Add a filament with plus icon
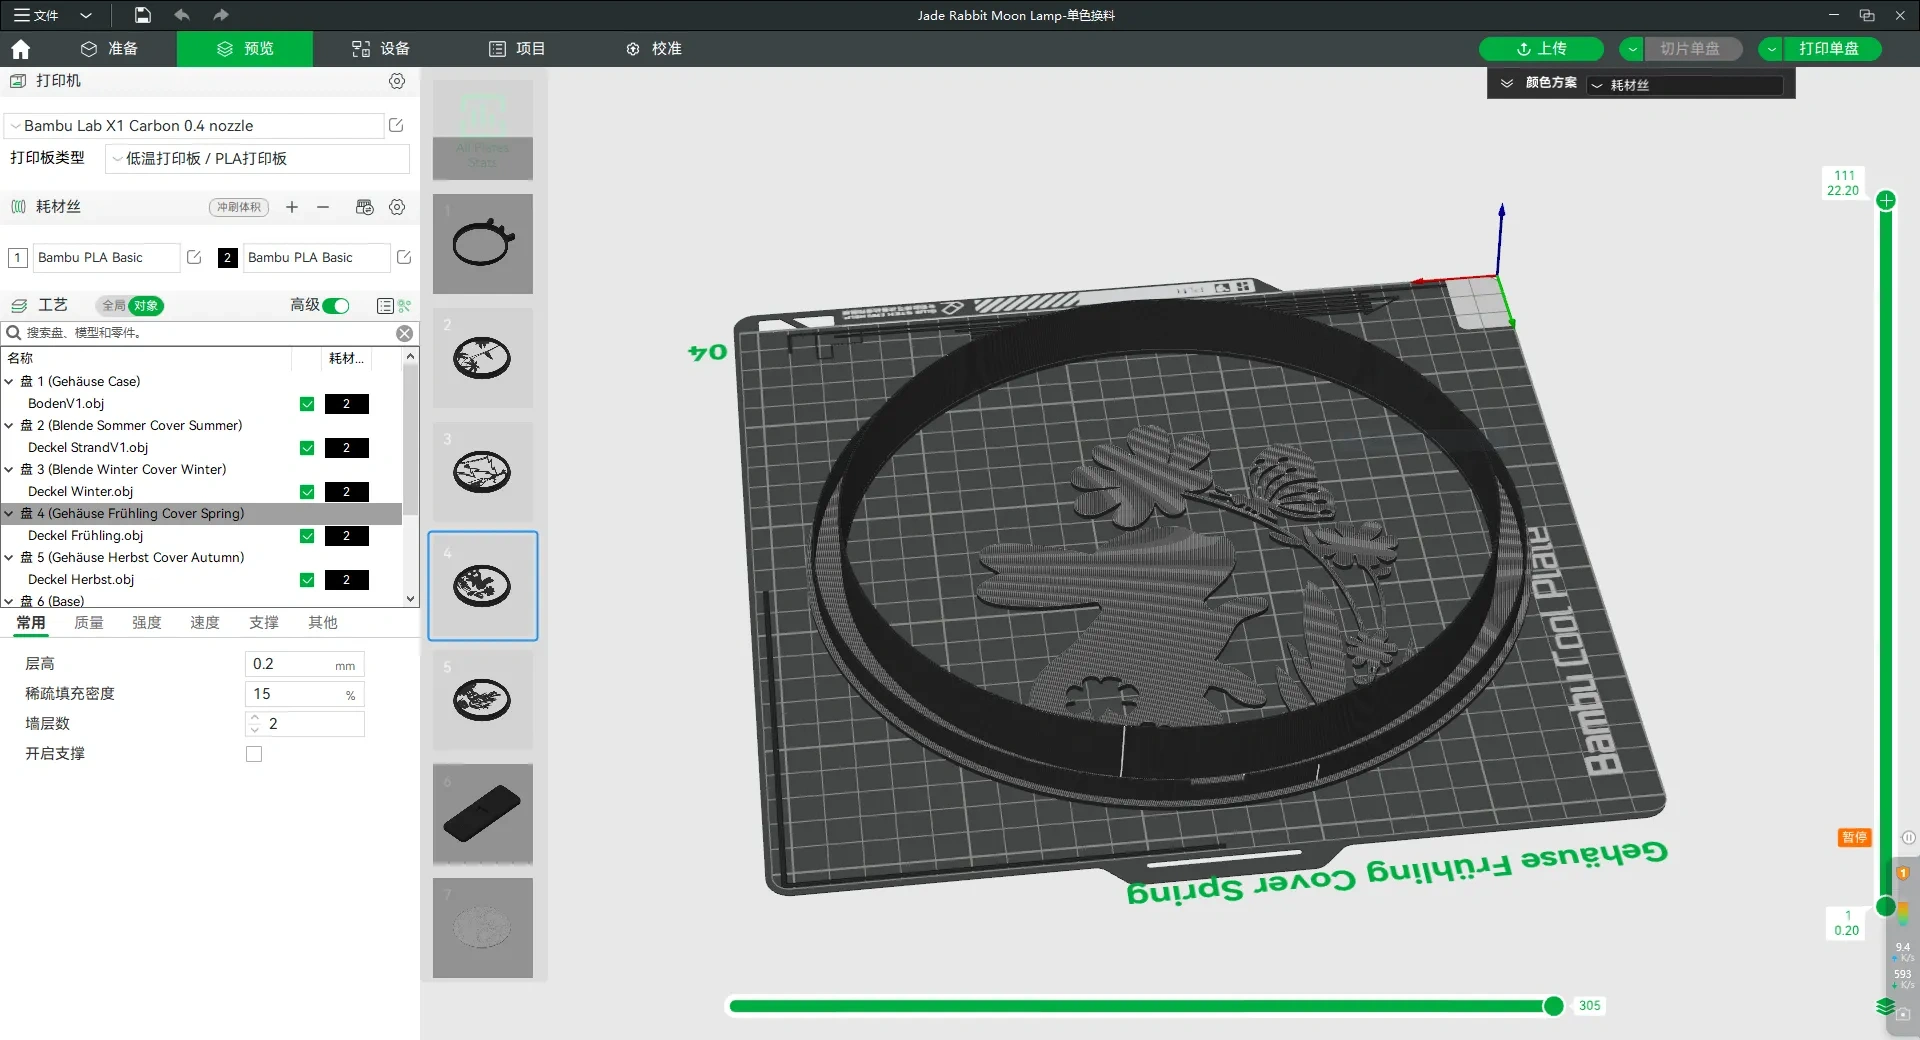 point(292,207)
